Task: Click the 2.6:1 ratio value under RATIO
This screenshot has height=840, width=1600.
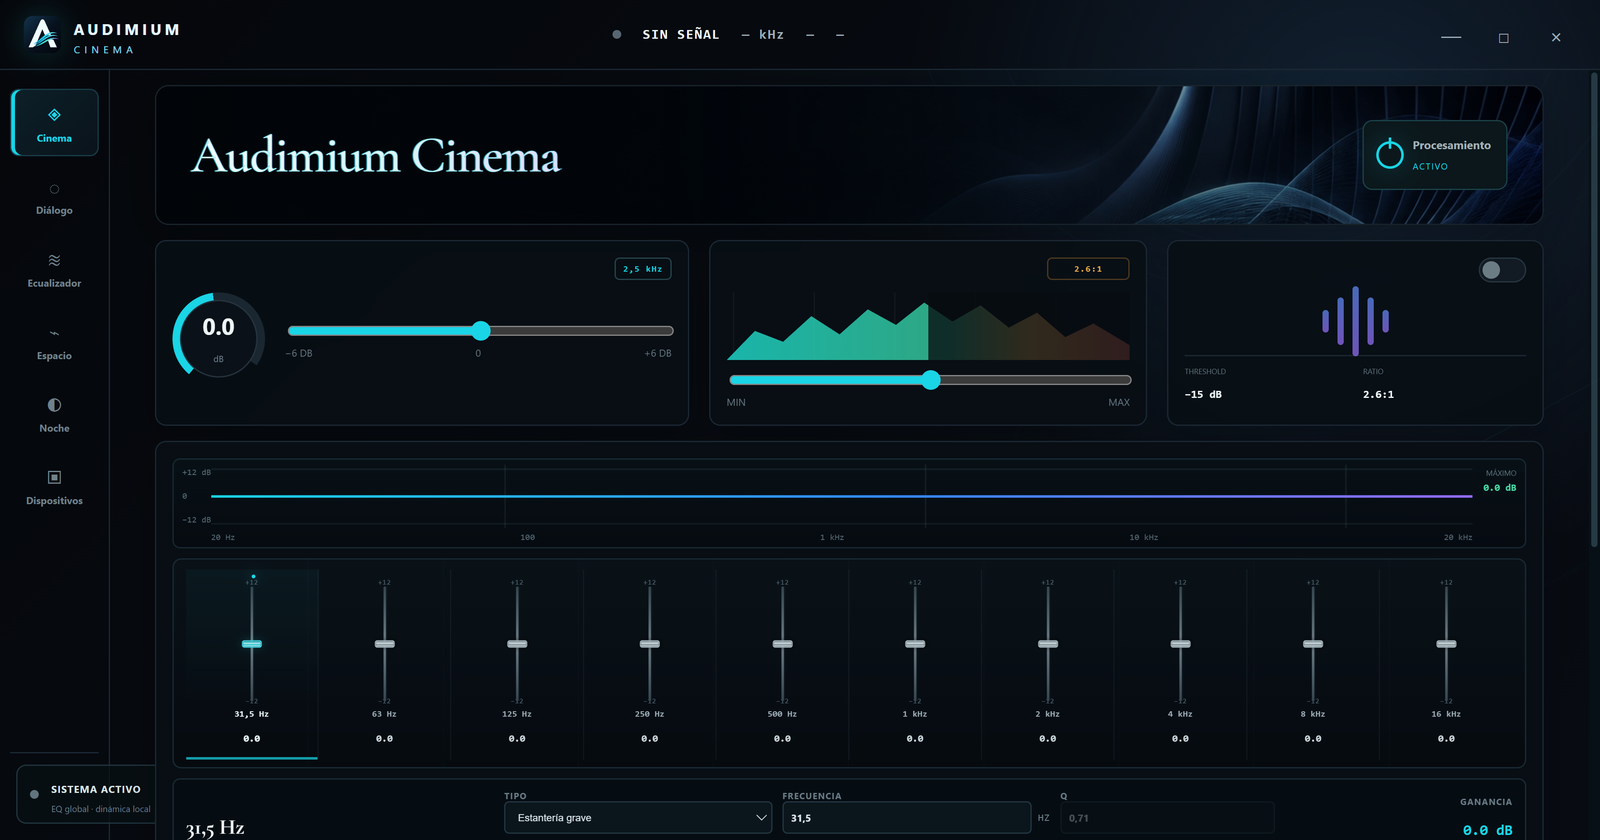Action: pyautogui.click(x=1378, y=395)
